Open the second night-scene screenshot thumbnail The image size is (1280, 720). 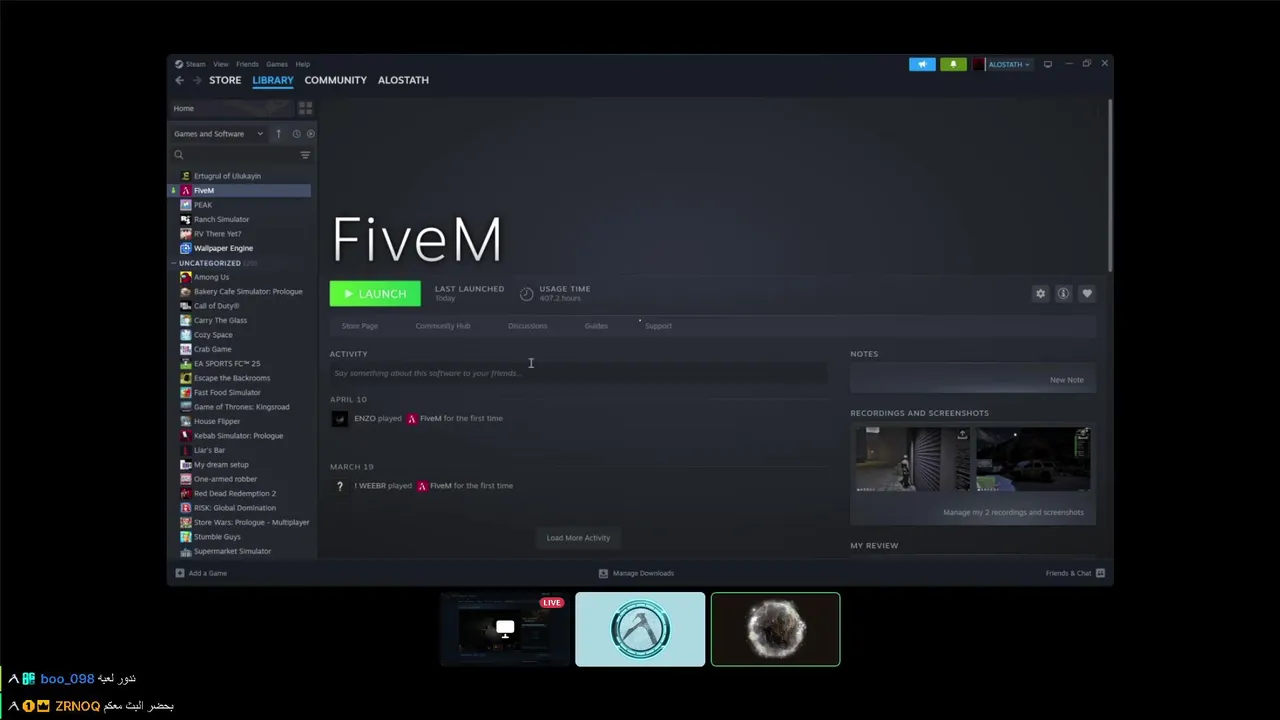[x=1033, y=459]
